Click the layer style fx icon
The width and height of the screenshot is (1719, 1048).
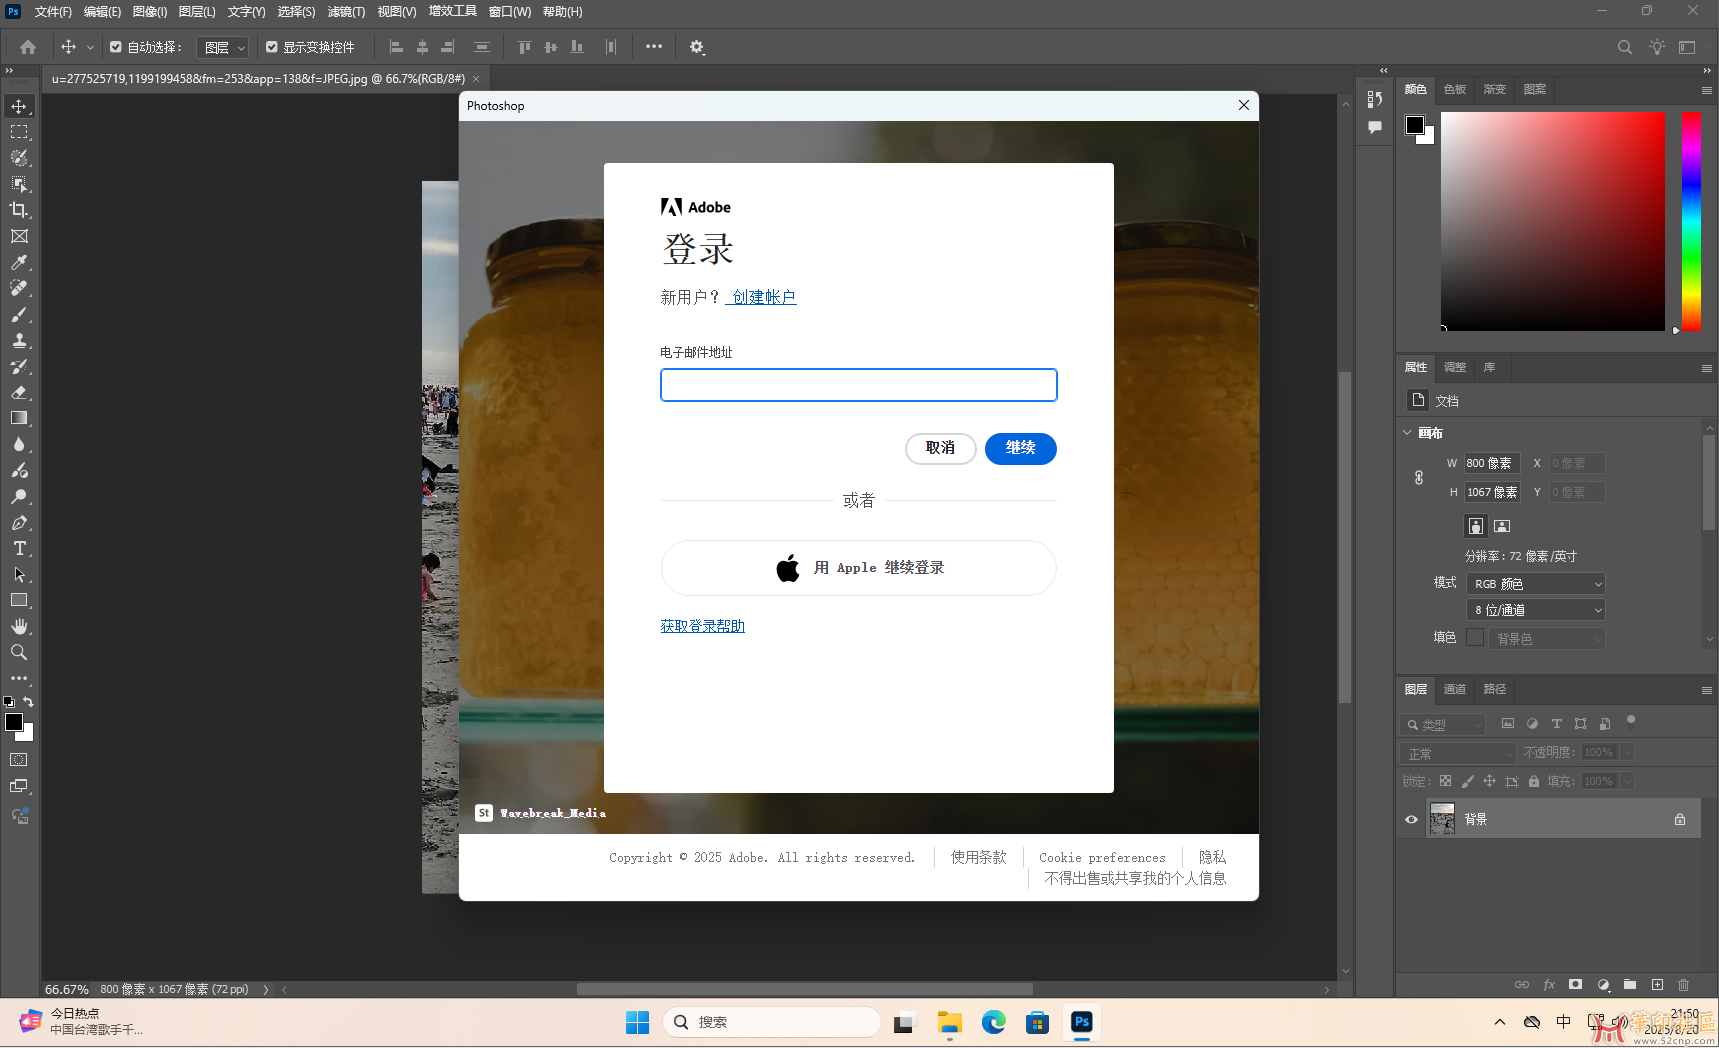[x=1549, y=985]
